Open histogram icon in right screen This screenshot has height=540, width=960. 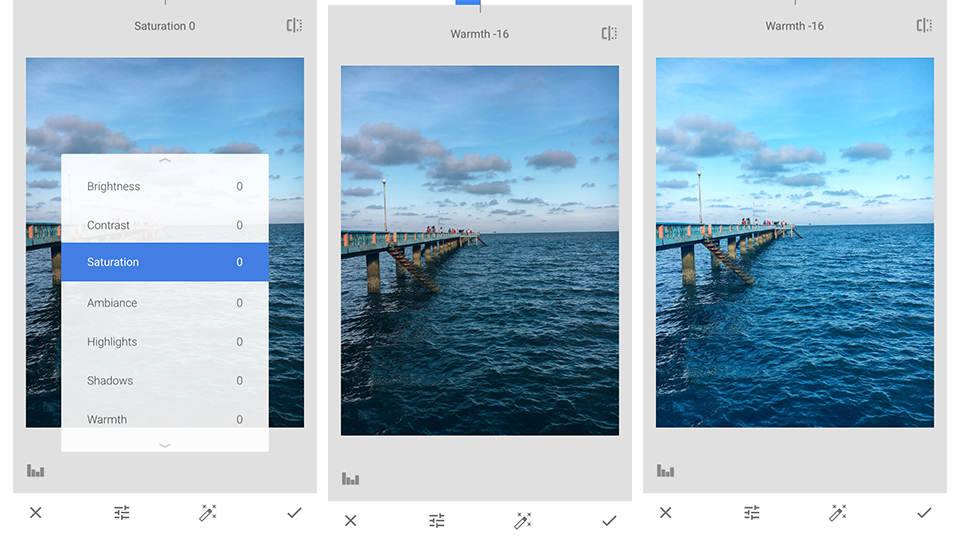click(666, 470)
